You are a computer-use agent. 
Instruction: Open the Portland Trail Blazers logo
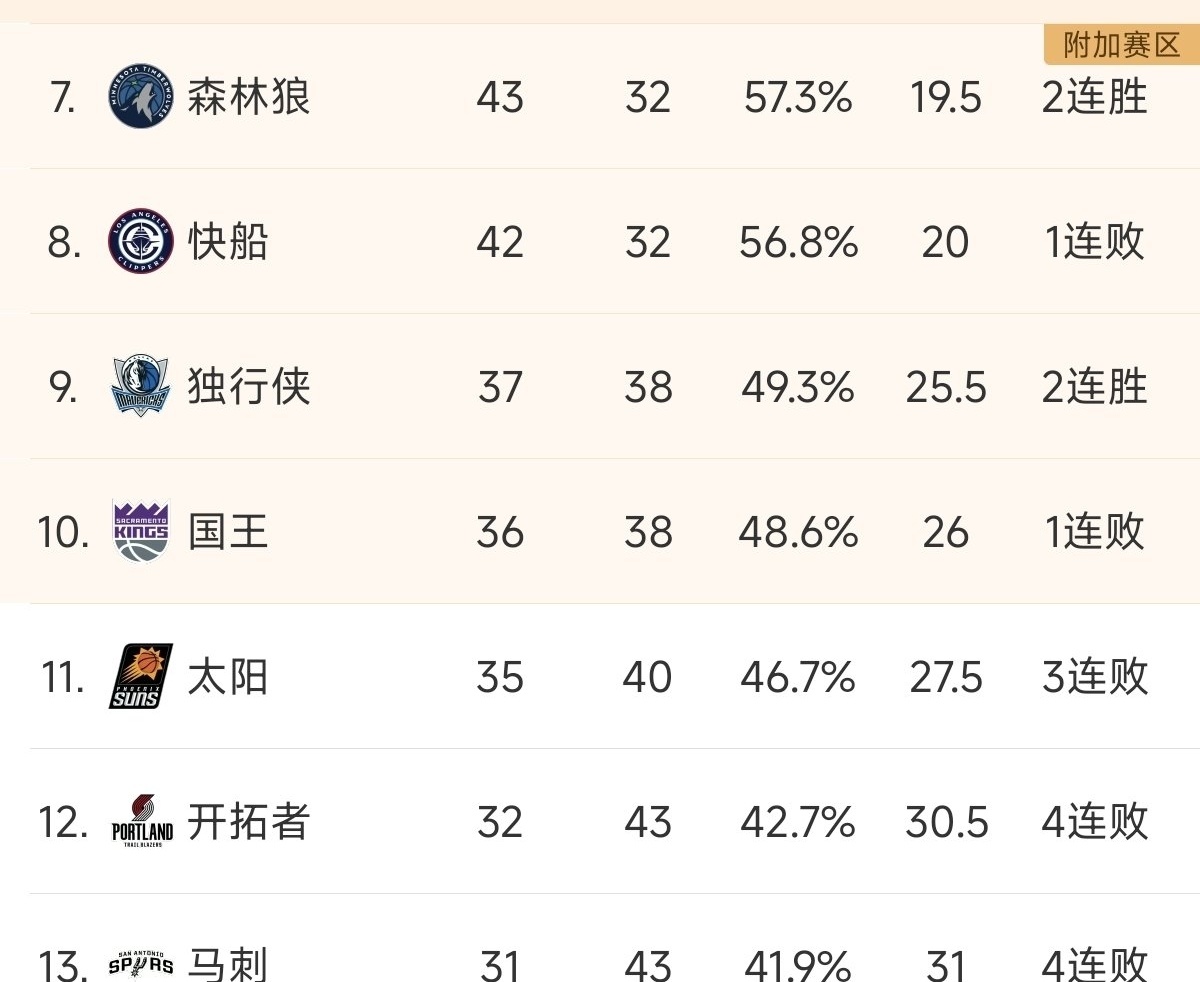141,821
